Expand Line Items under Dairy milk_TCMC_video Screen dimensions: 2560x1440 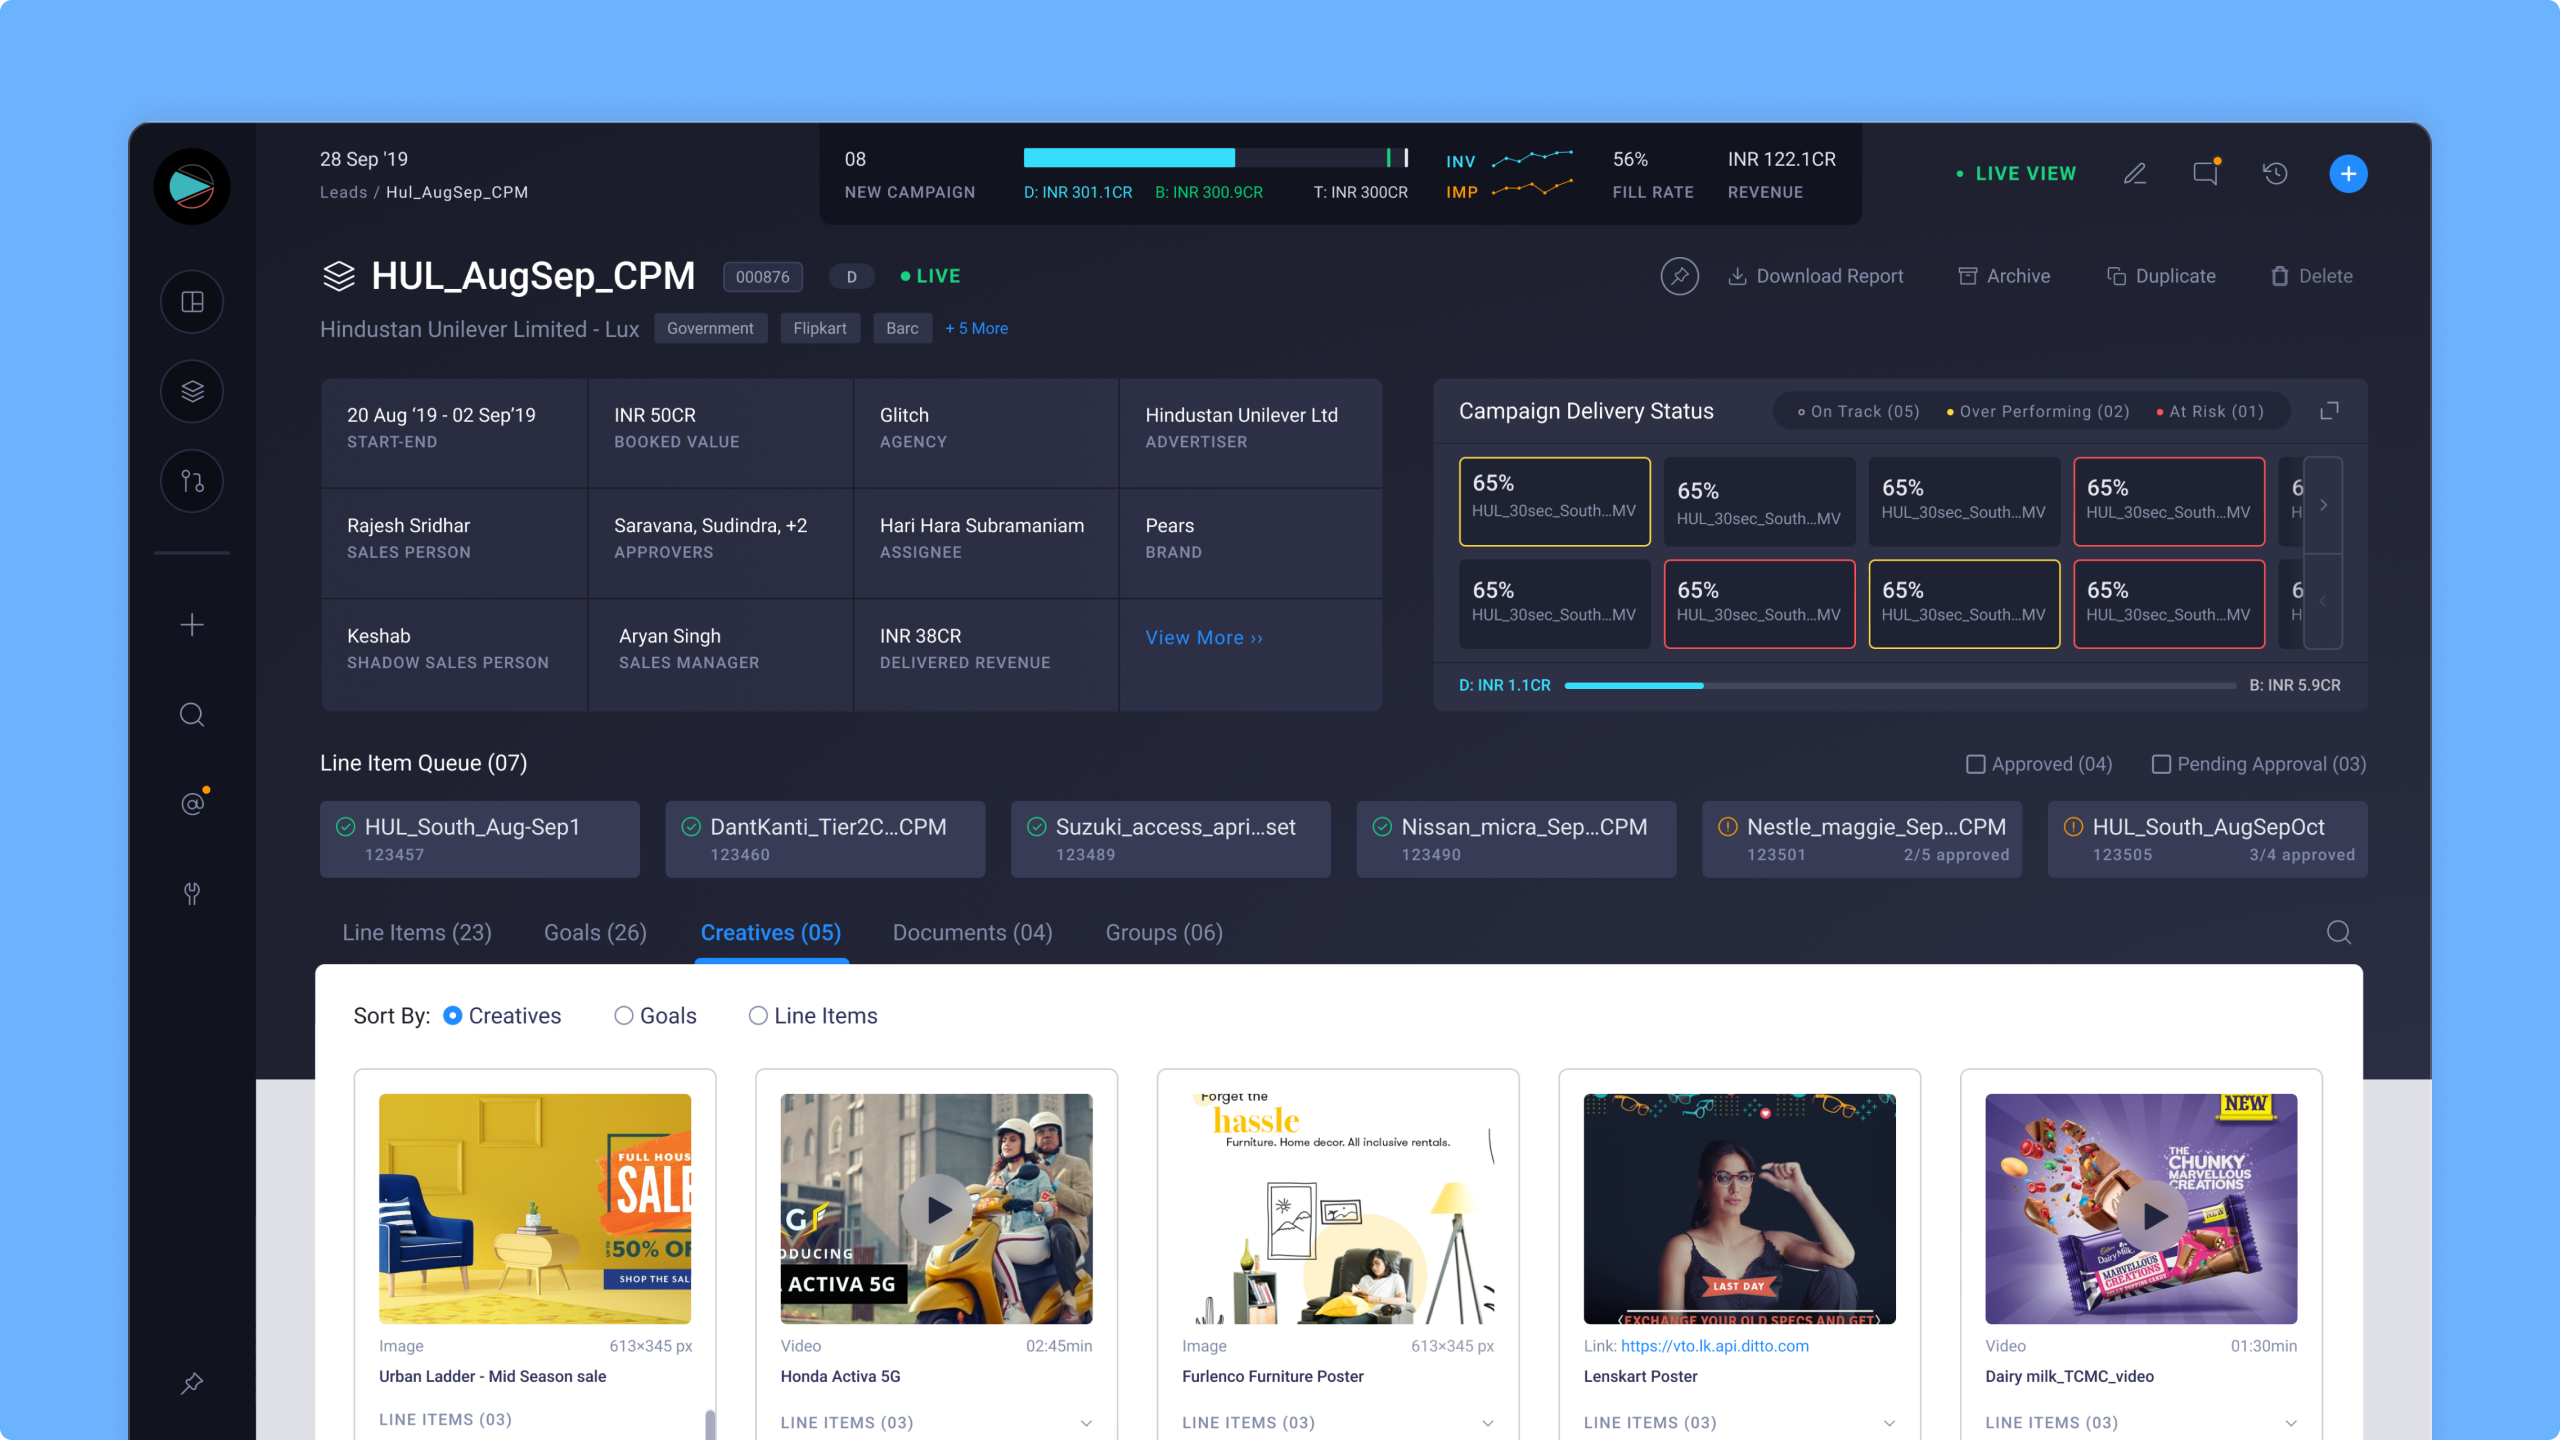pos(2292,1423)
